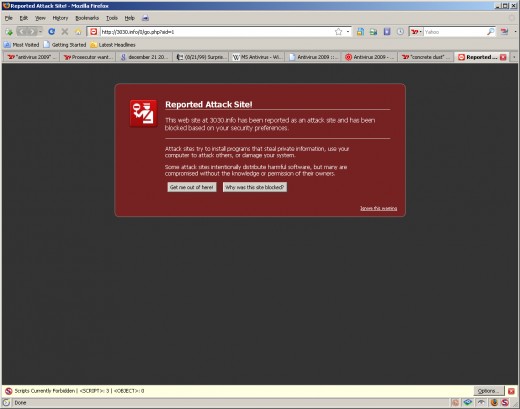Go forward with the Forward arrow button
This screenshot has width=520, height=409.
[32, 32]
